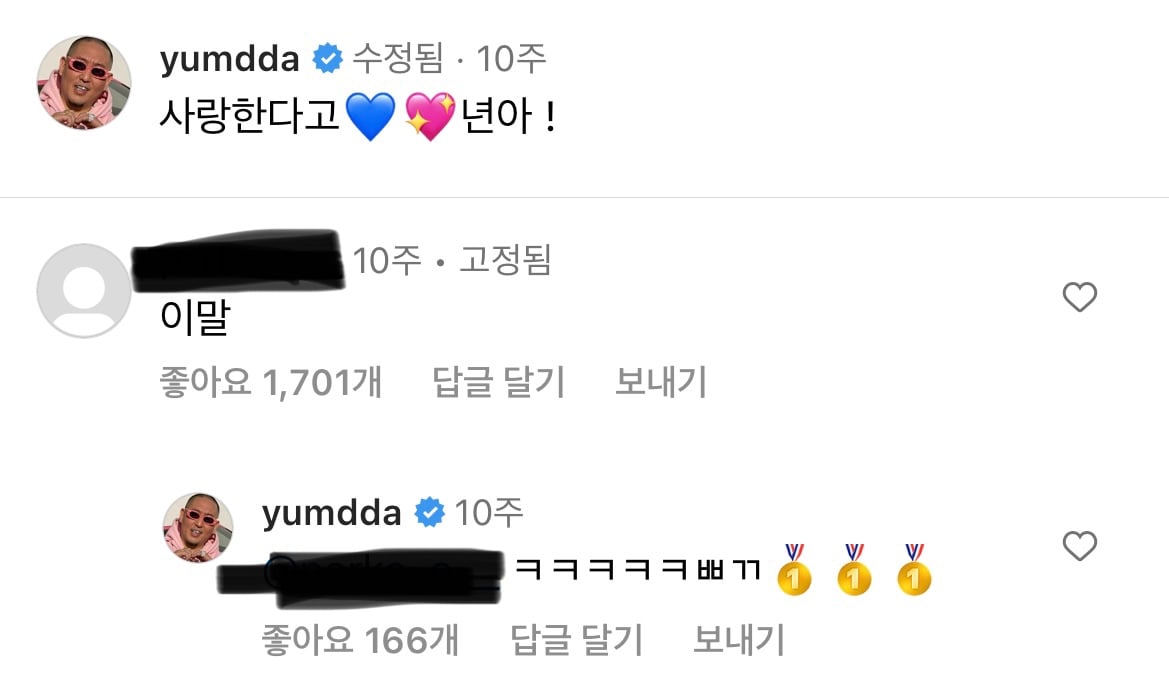Click the verified badge in yumdda's reply
The image size is (1169, 697).
point(429,512)
